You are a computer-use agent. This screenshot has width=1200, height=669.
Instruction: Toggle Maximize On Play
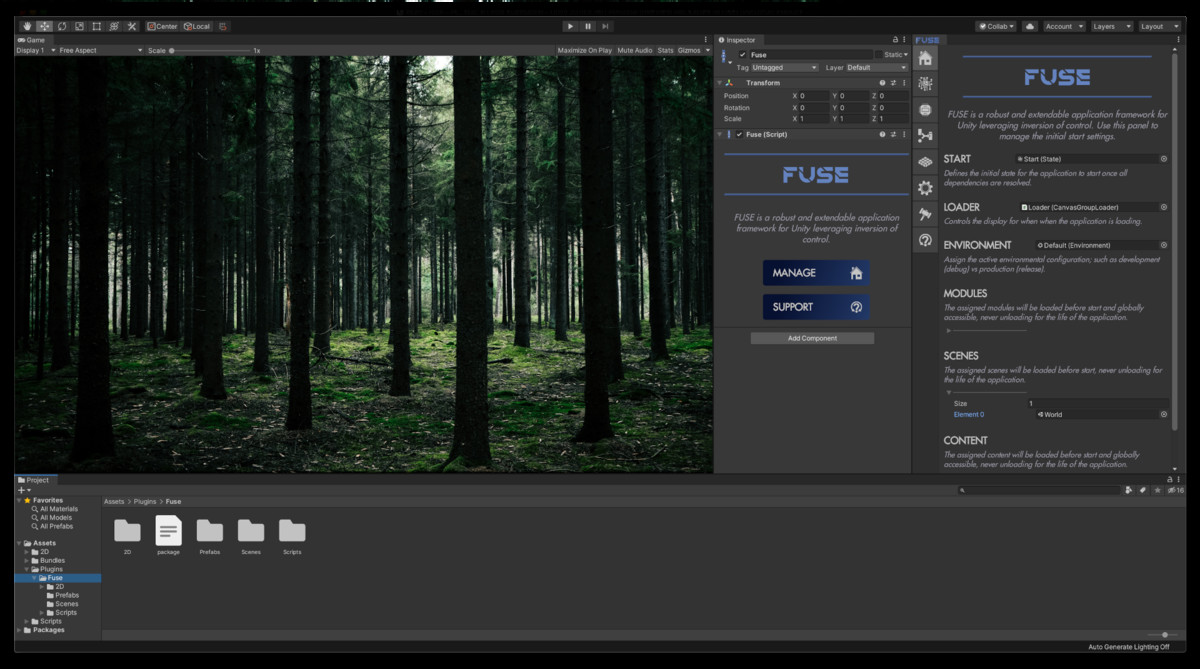pos(585,50)
